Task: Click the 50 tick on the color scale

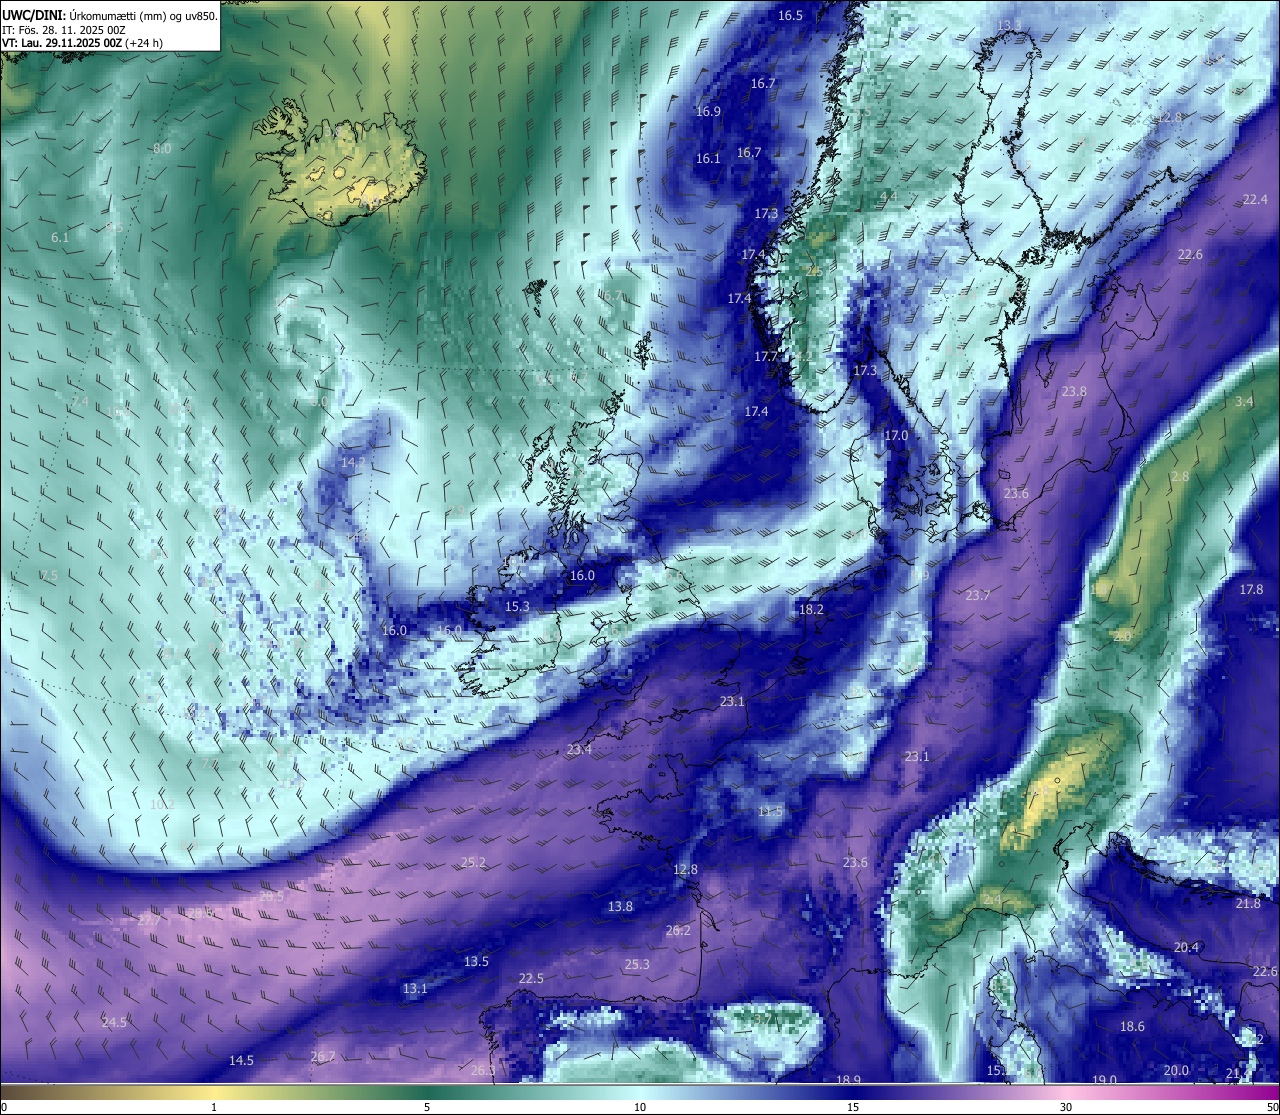Action: (x=1271, y=1107)
